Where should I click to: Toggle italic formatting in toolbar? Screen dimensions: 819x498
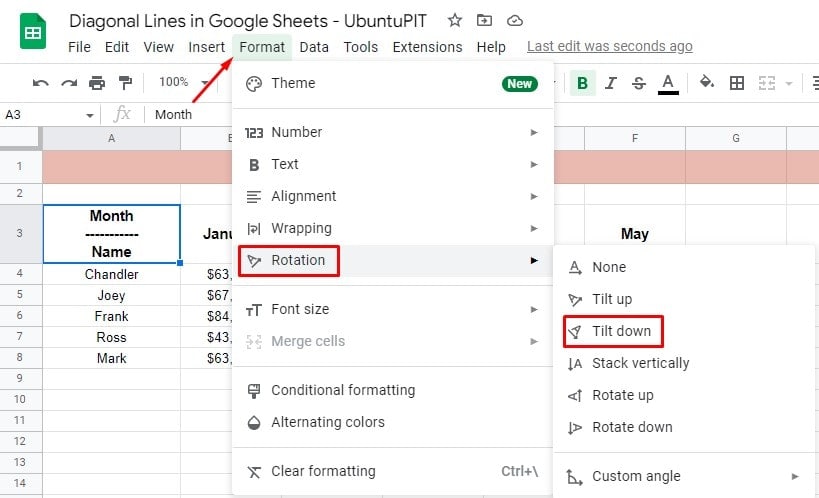[x=611, y=83]
